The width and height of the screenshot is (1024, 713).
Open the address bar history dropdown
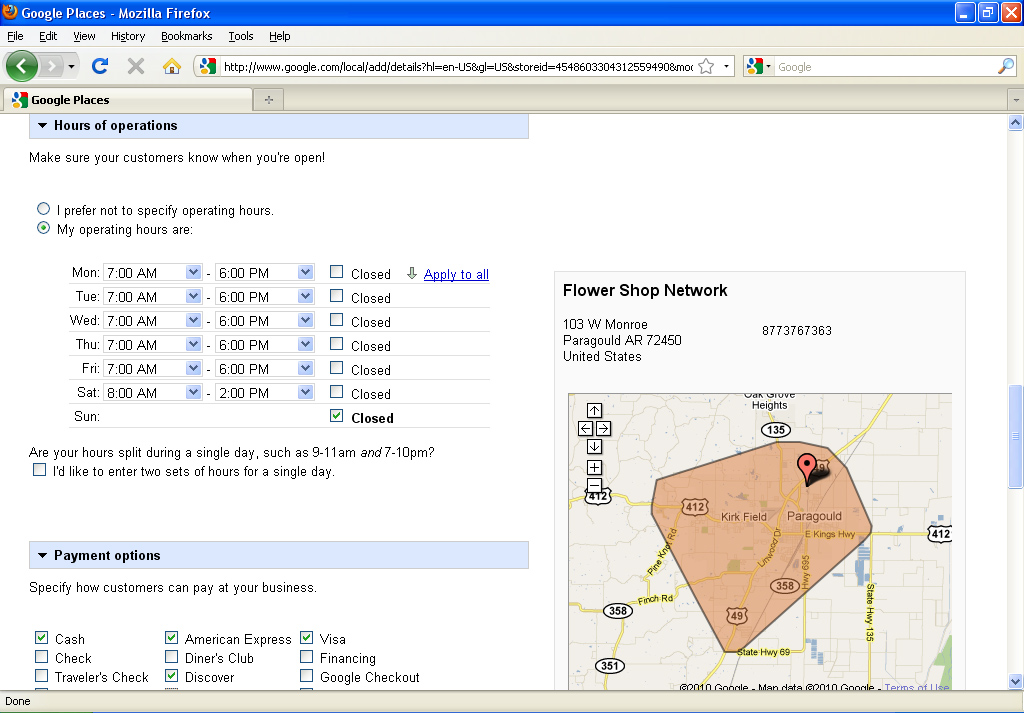click(726, 67)
